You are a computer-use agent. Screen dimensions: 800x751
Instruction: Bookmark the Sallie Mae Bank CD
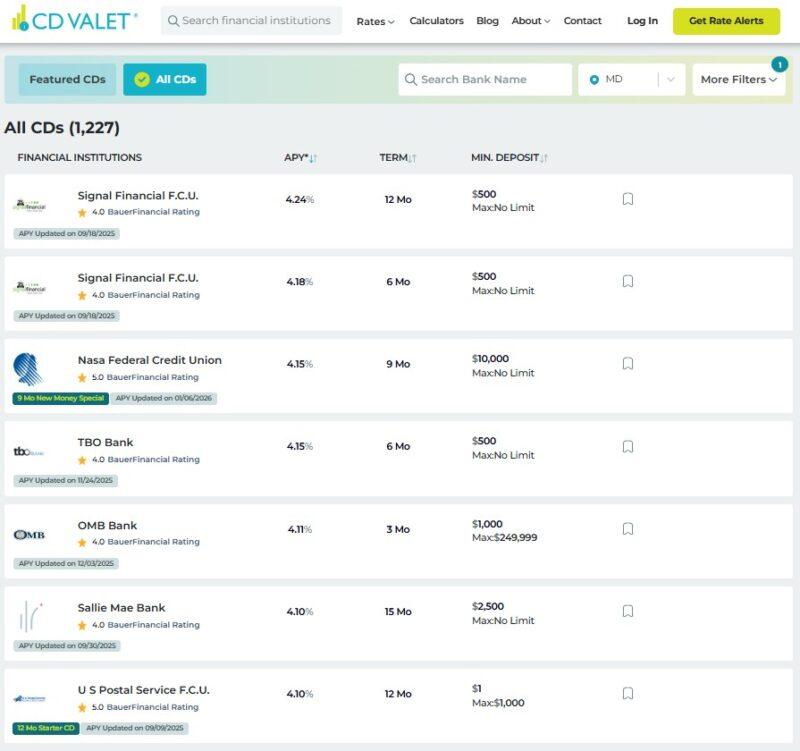(x=627, y=611)
